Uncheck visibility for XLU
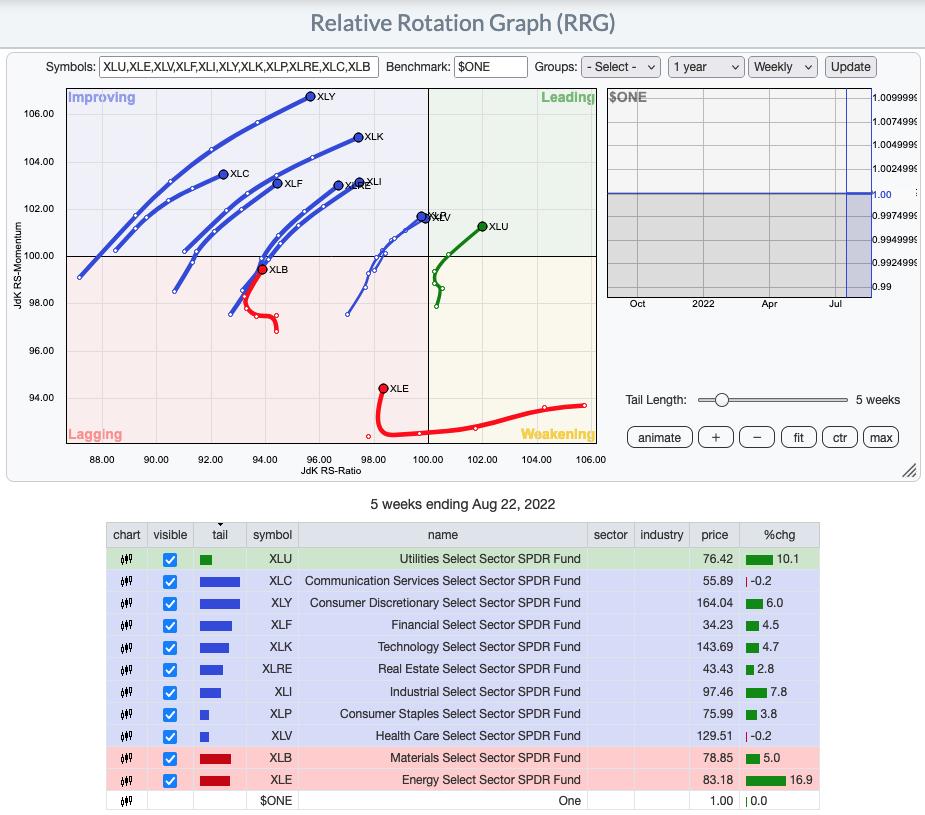Screen dimensions: 925x815 [170, 560]
